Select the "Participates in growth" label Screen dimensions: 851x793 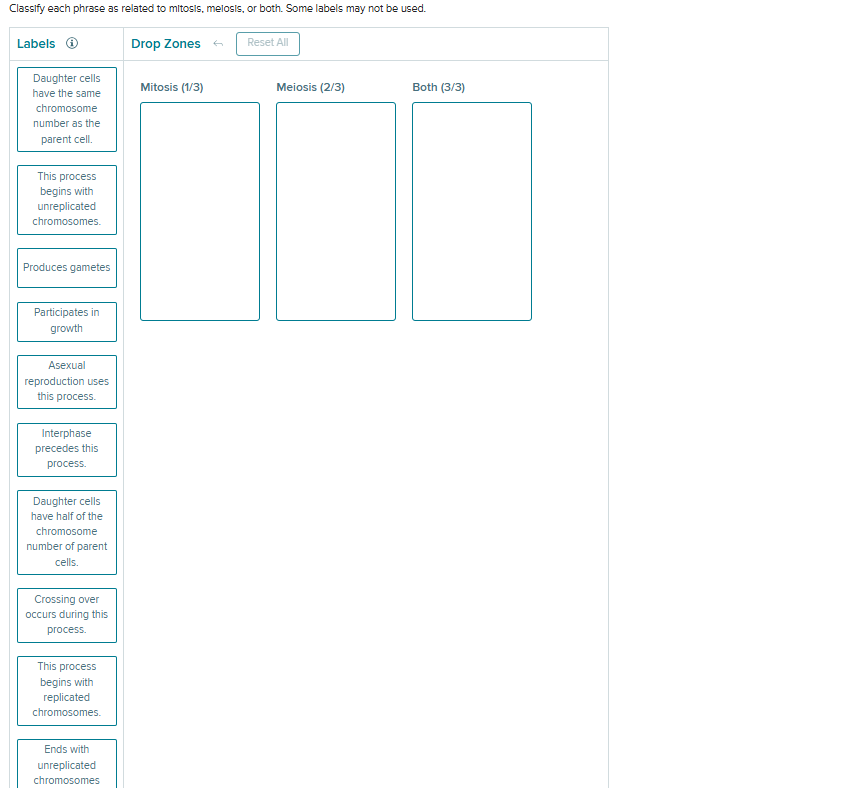(x=66, y=321)
